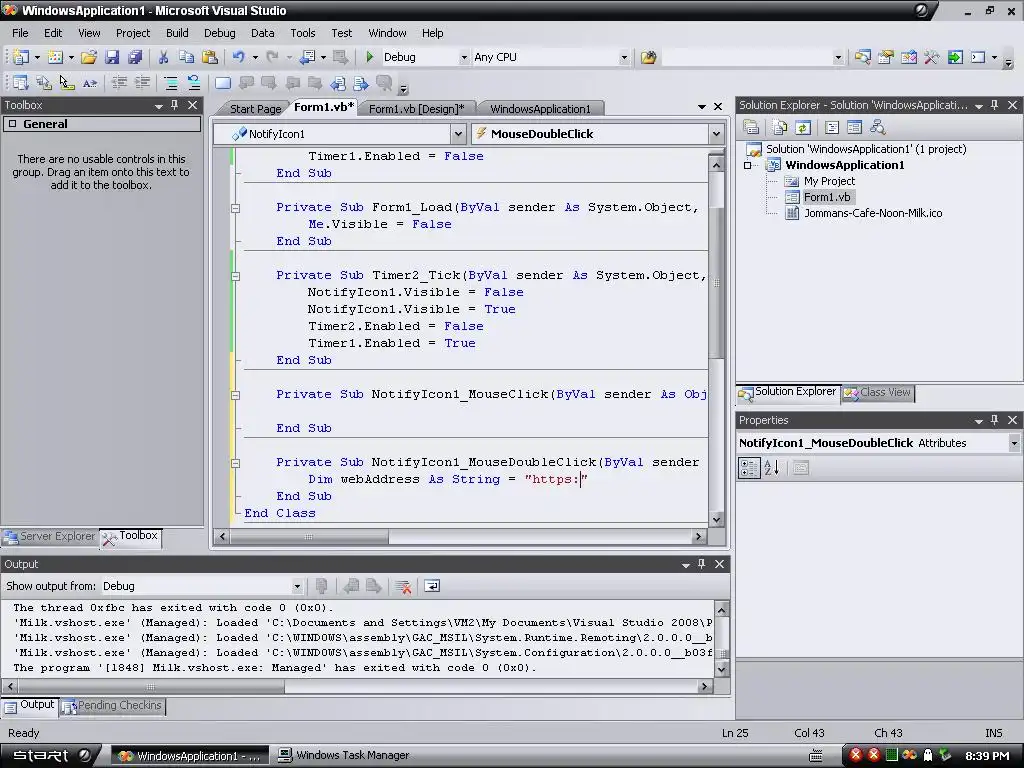Open the Any CPU platform dropdown
Image resolution: width=1024 pixels, height=768 pixels.
tap(624, 57)
